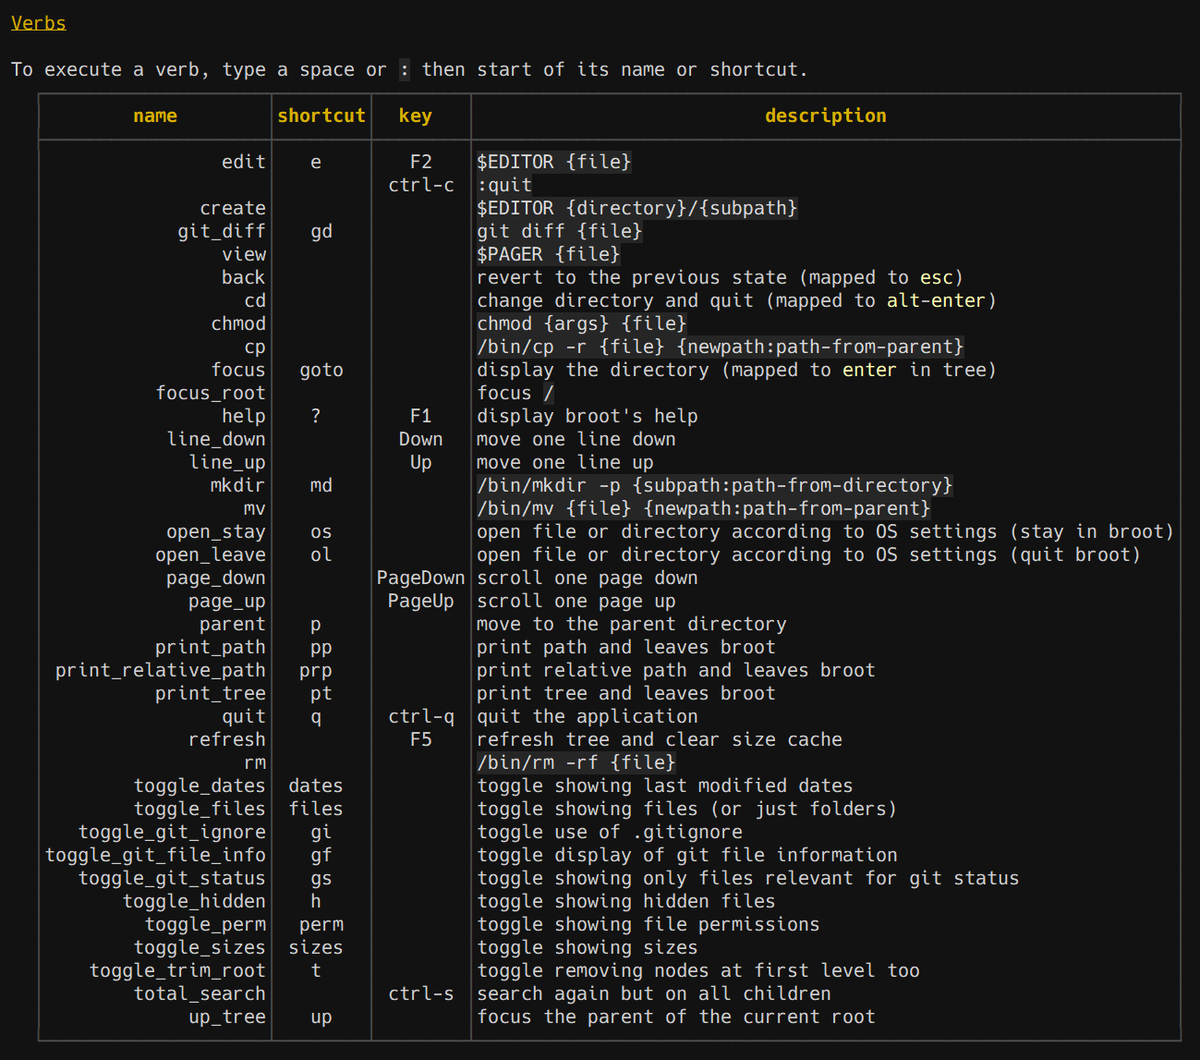Click the 'open_leave' verb name
Image resolution: width=1200 pixels, height=1060 pixels.
(211, 554)
